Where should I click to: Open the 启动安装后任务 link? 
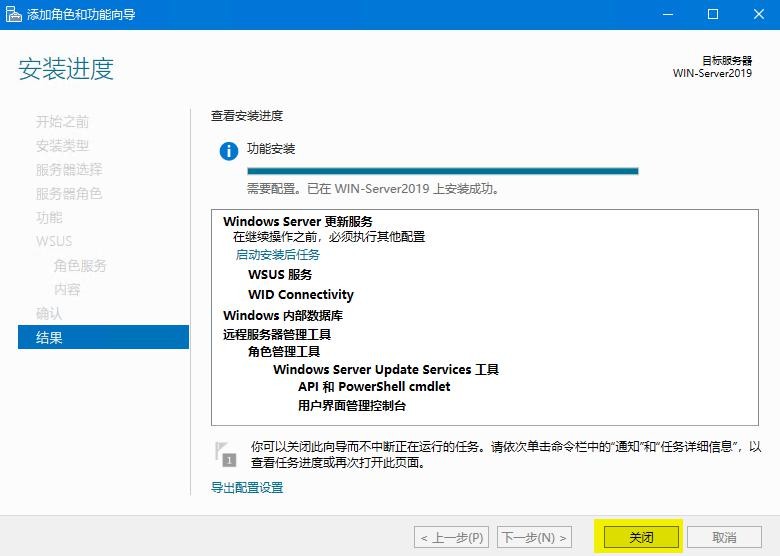click(x=277, y=255)
